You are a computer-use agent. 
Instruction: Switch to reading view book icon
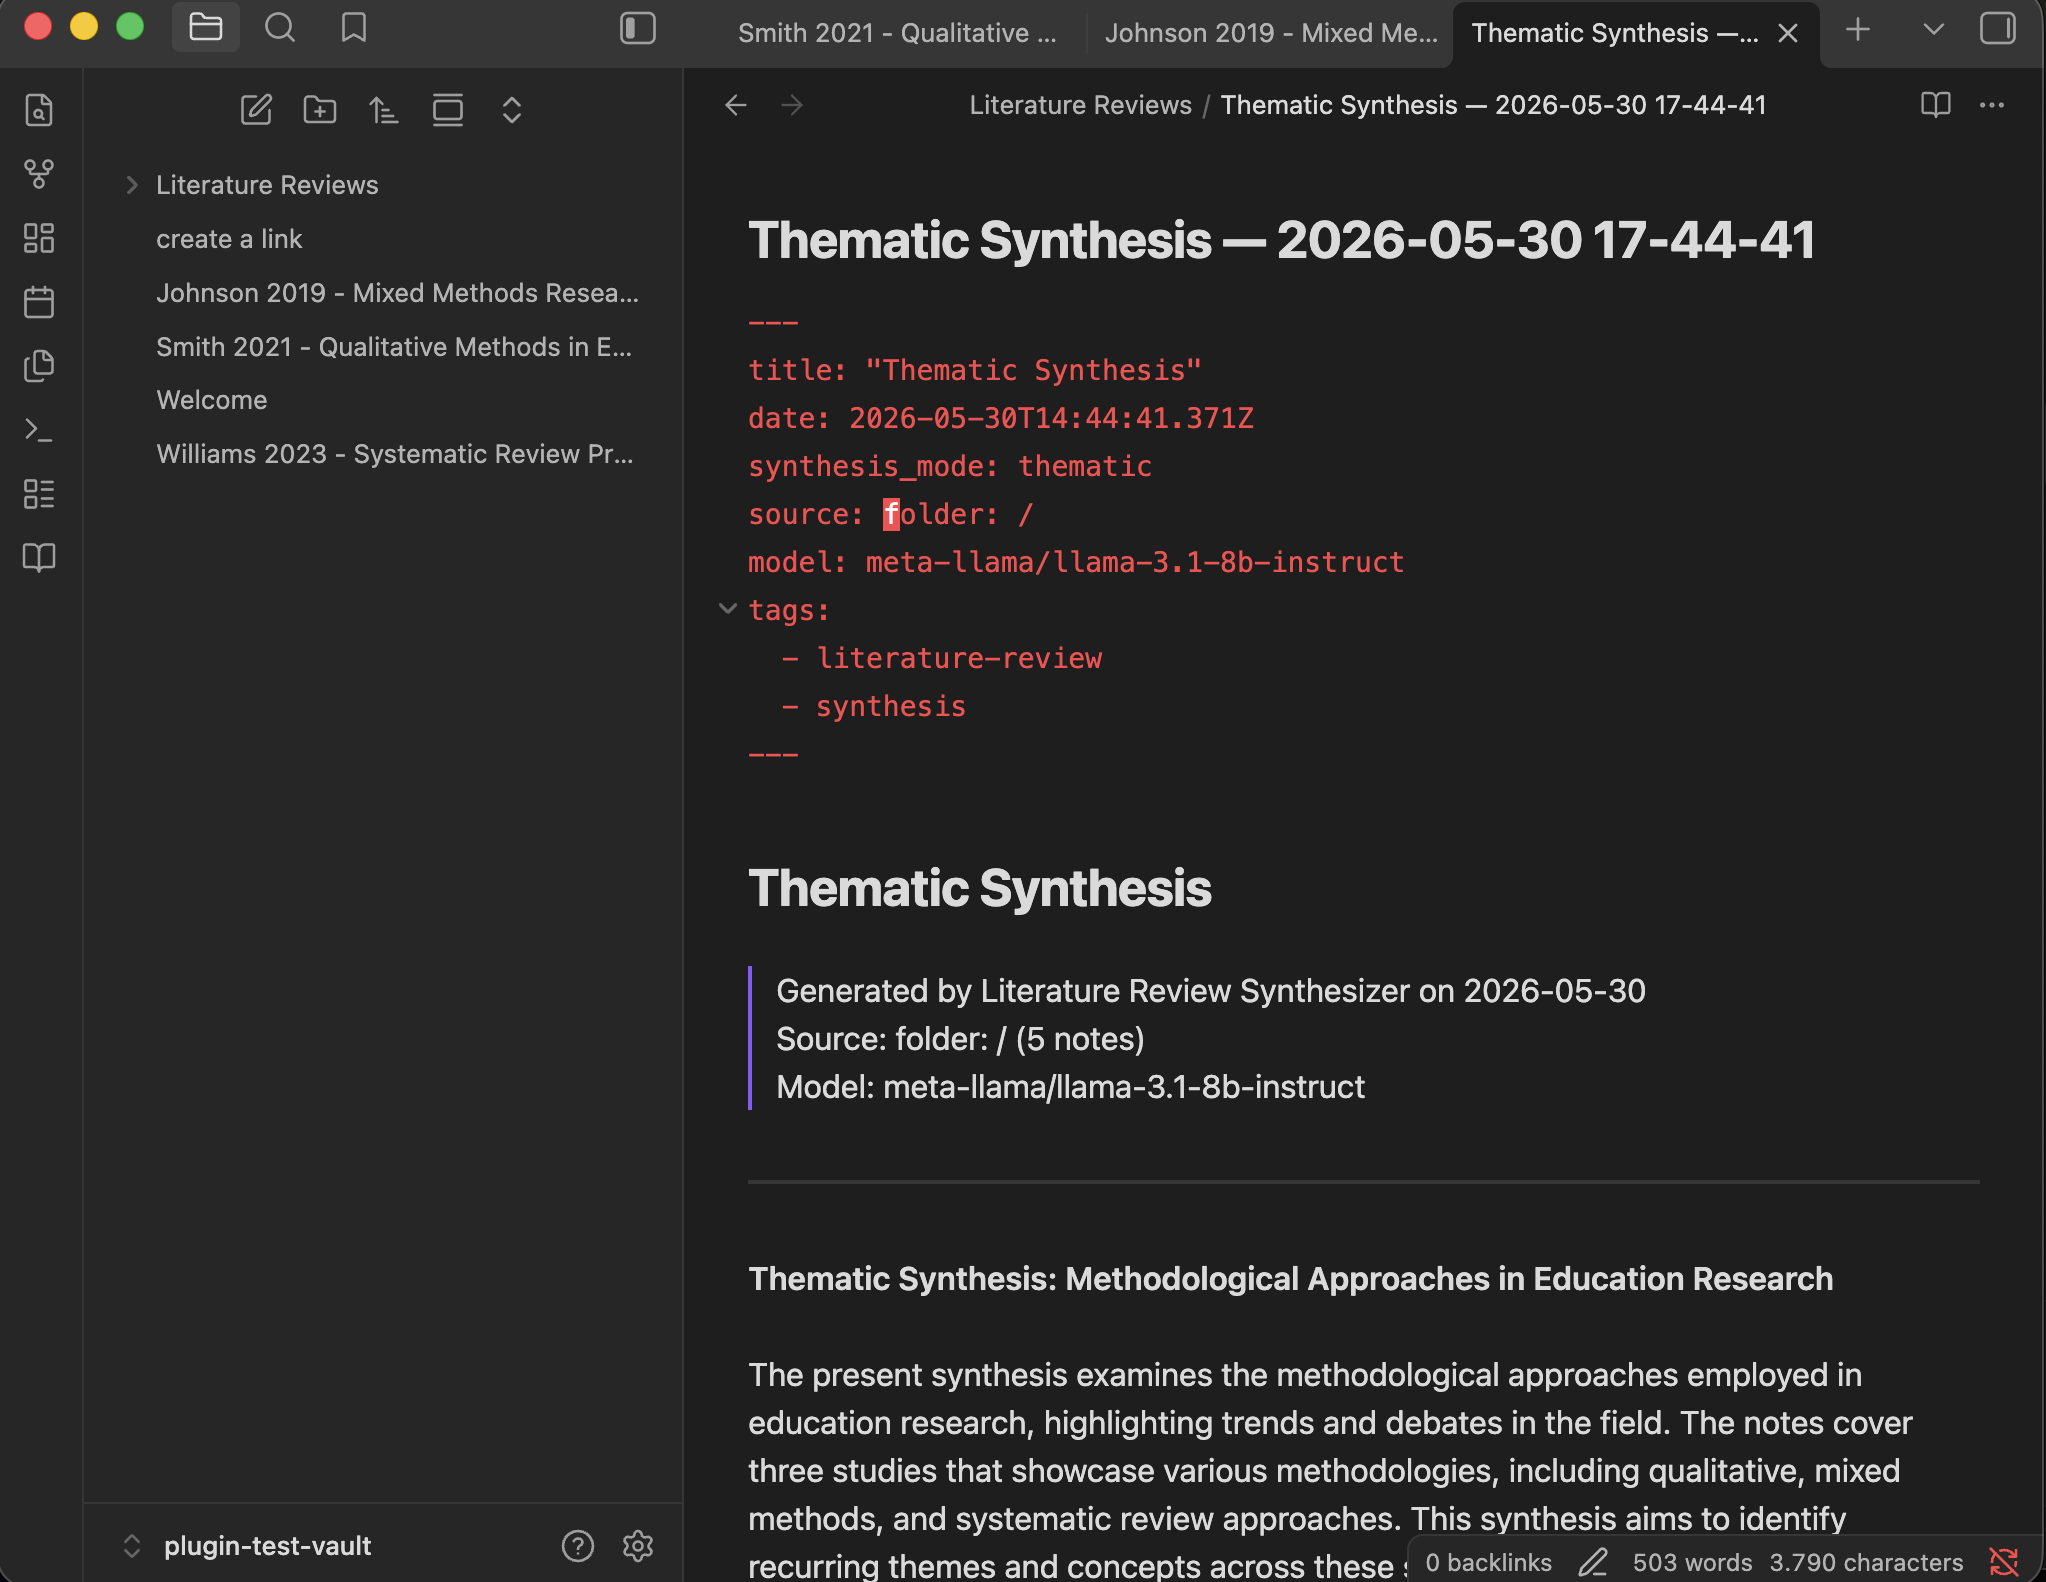click(x=1936, y=105)
